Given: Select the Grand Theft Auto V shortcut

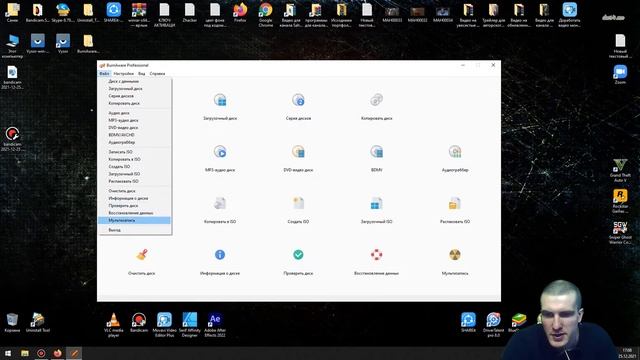Looking at the screenshot, I should [x=620, y=171].
